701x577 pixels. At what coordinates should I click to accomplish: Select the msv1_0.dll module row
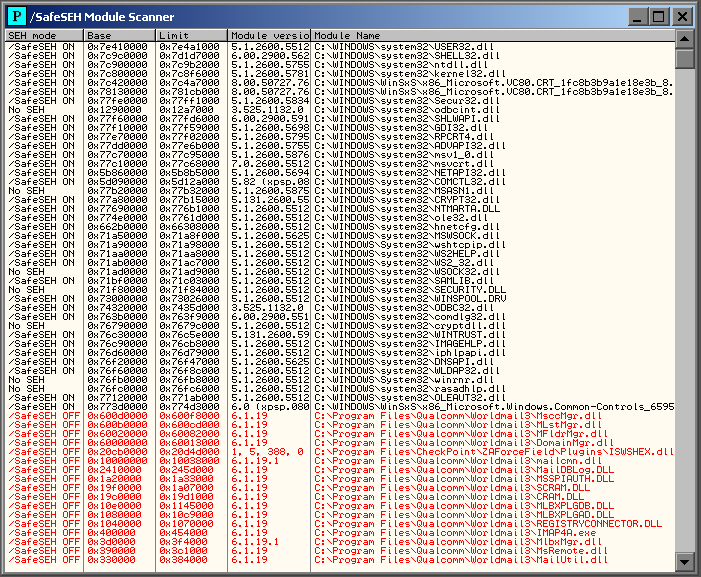click(340, 155)
